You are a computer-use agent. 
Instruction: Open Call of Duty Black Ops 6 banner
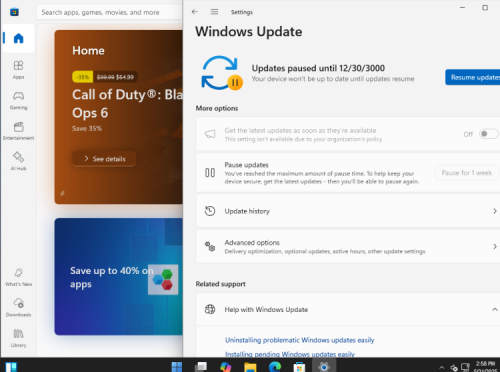tap(119, 117)
